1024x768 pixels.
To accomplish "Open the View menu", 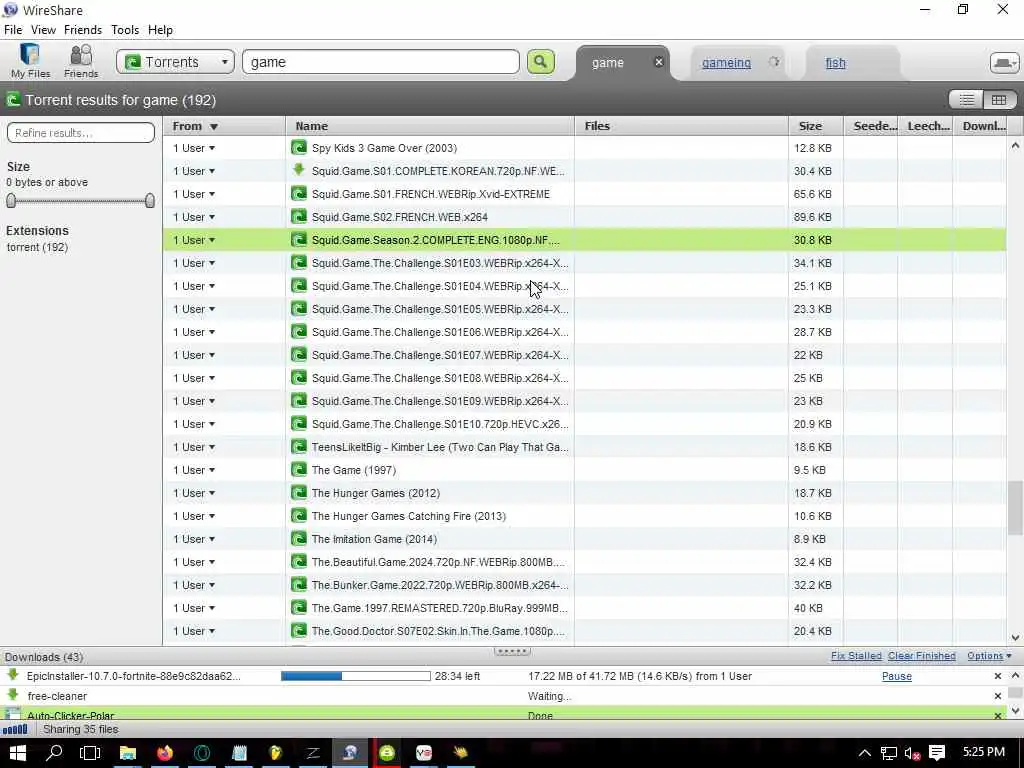I will coord(43,30).
